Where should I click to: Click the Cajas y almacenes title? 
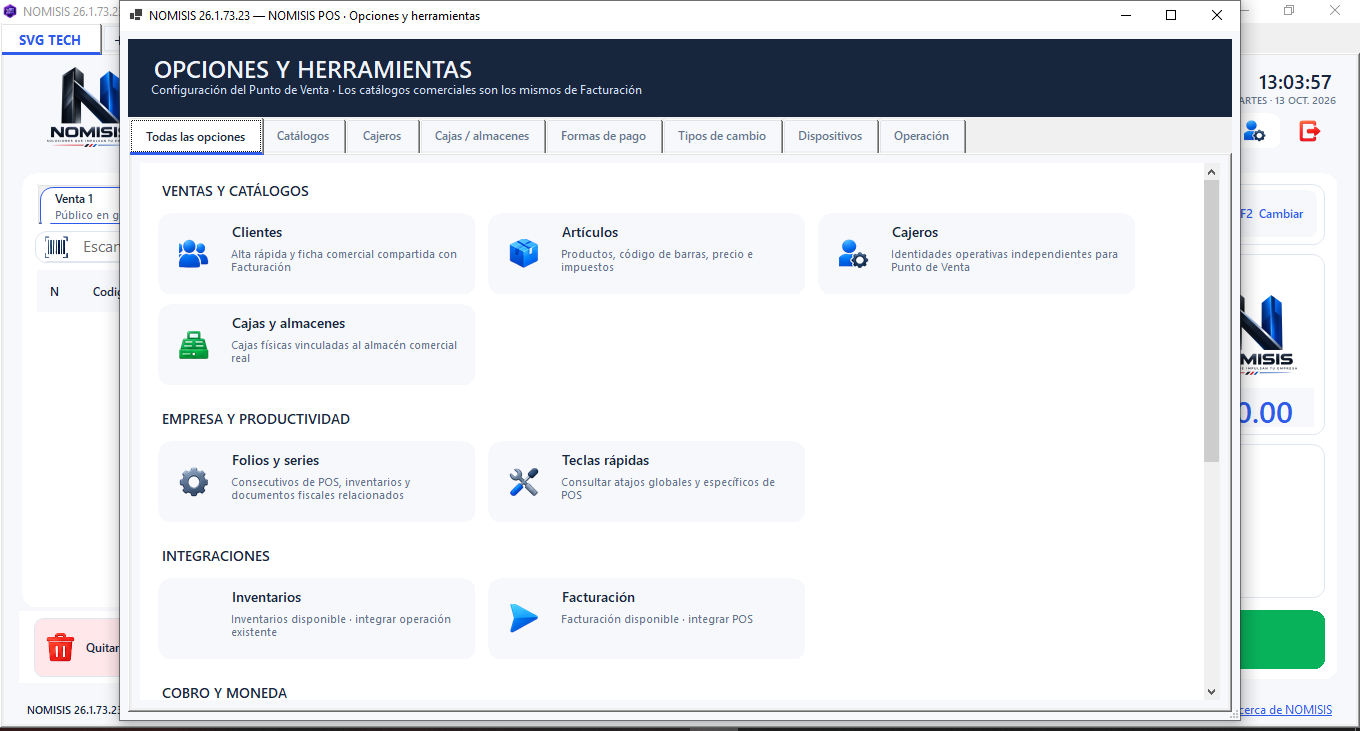point(288,323)
